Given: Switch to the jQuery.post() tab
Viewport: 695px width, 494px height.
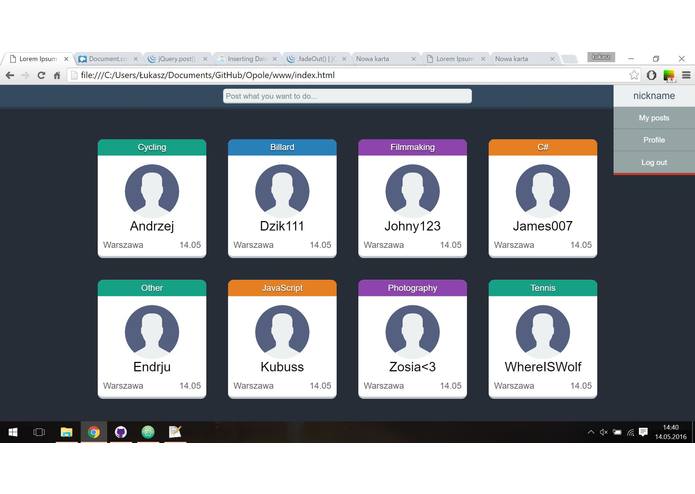Looking at the screenshot, I should point(176,58).
